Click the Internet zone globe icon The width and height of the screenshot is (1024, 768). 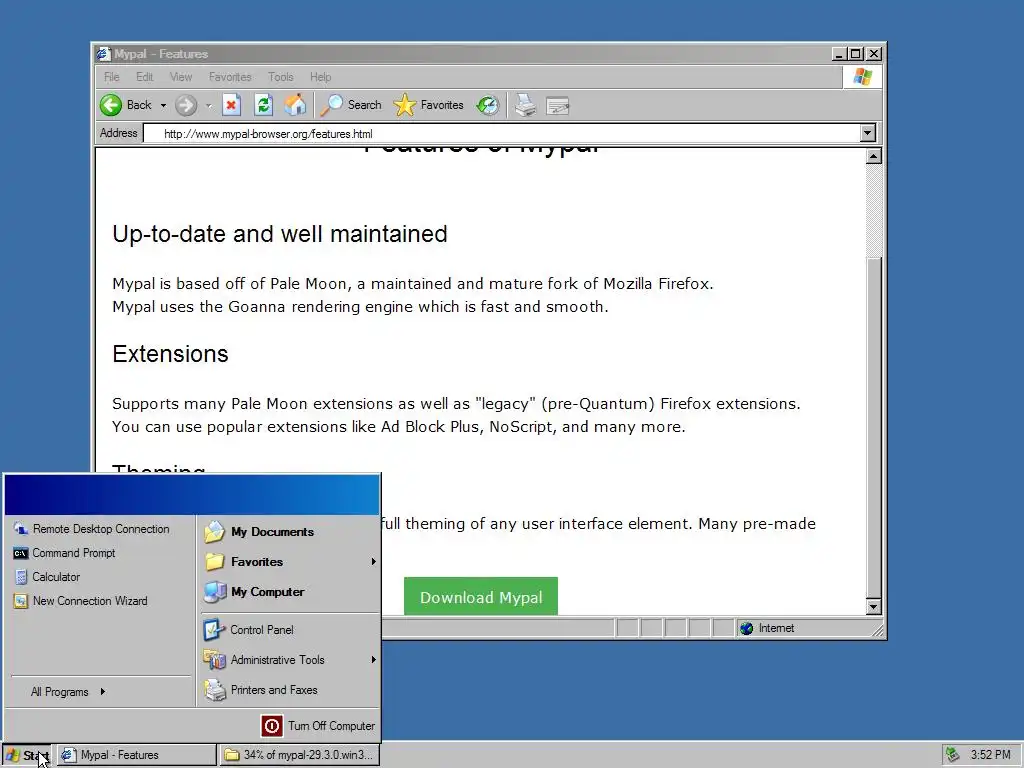click(746, 628)
